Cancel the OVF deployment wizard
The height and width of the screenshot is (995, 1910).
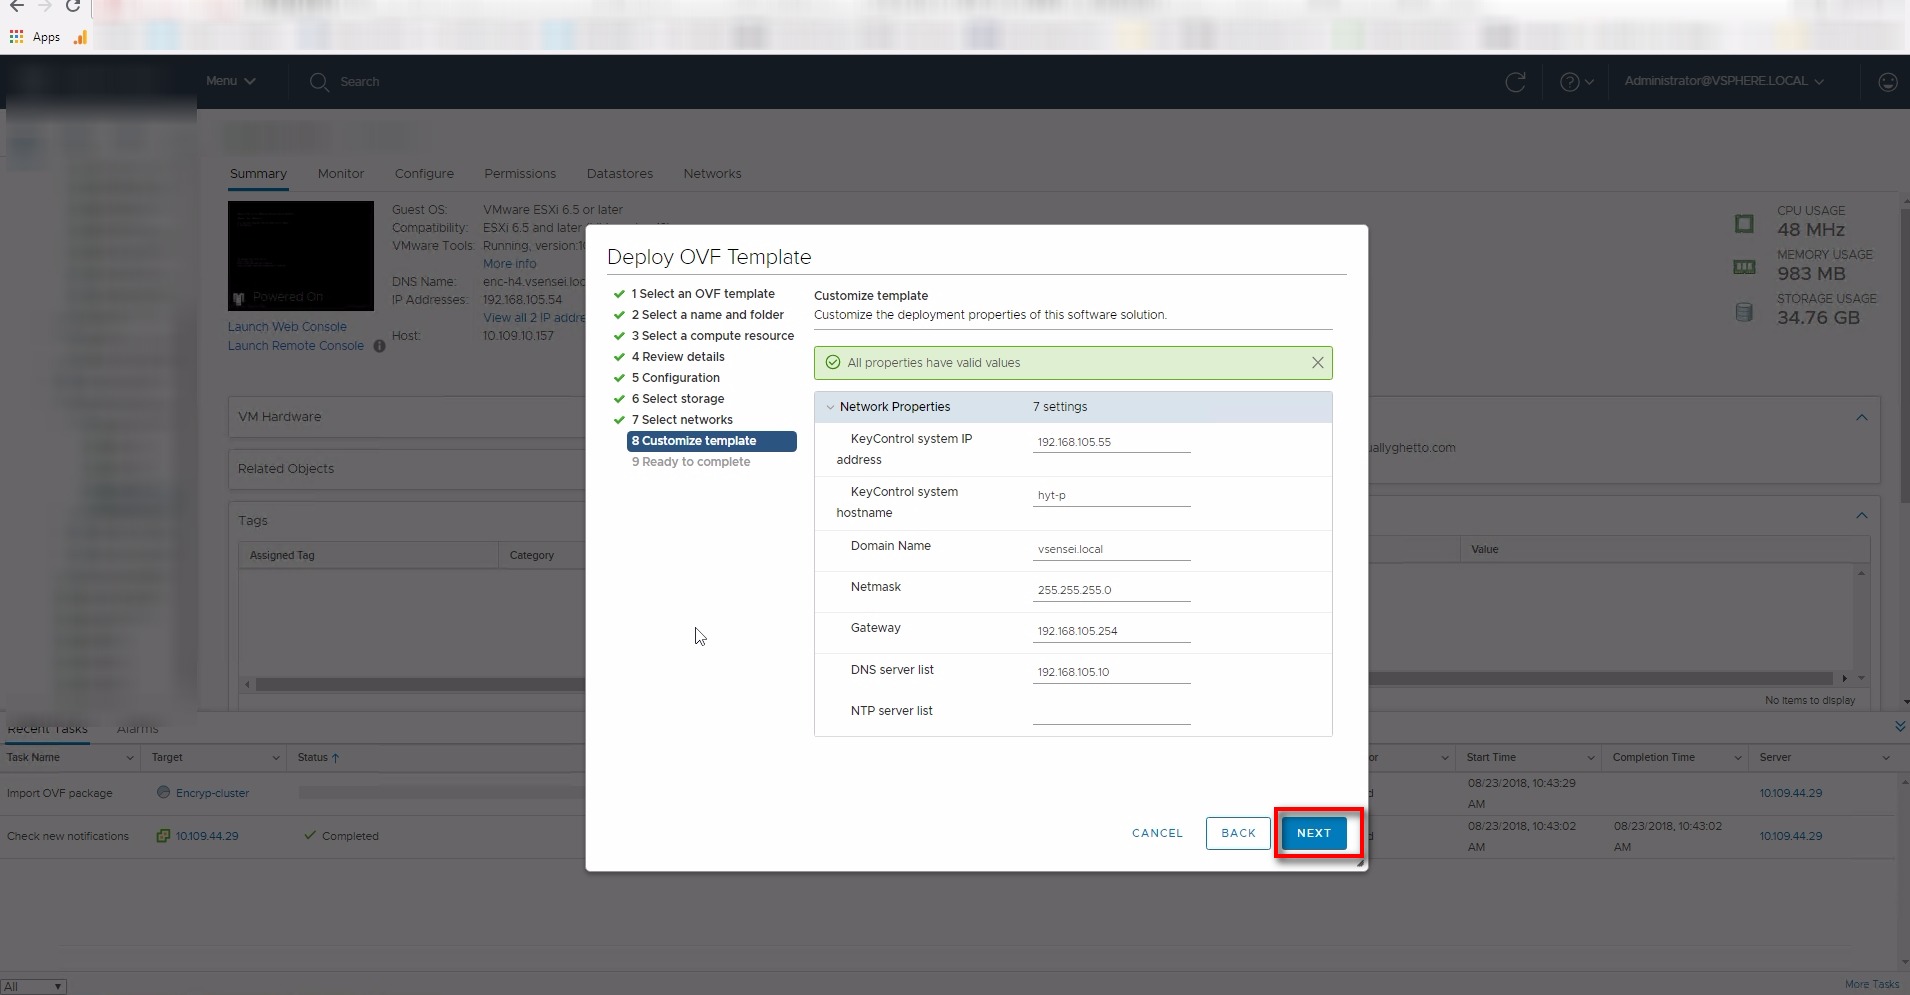tap(1157, 833)
